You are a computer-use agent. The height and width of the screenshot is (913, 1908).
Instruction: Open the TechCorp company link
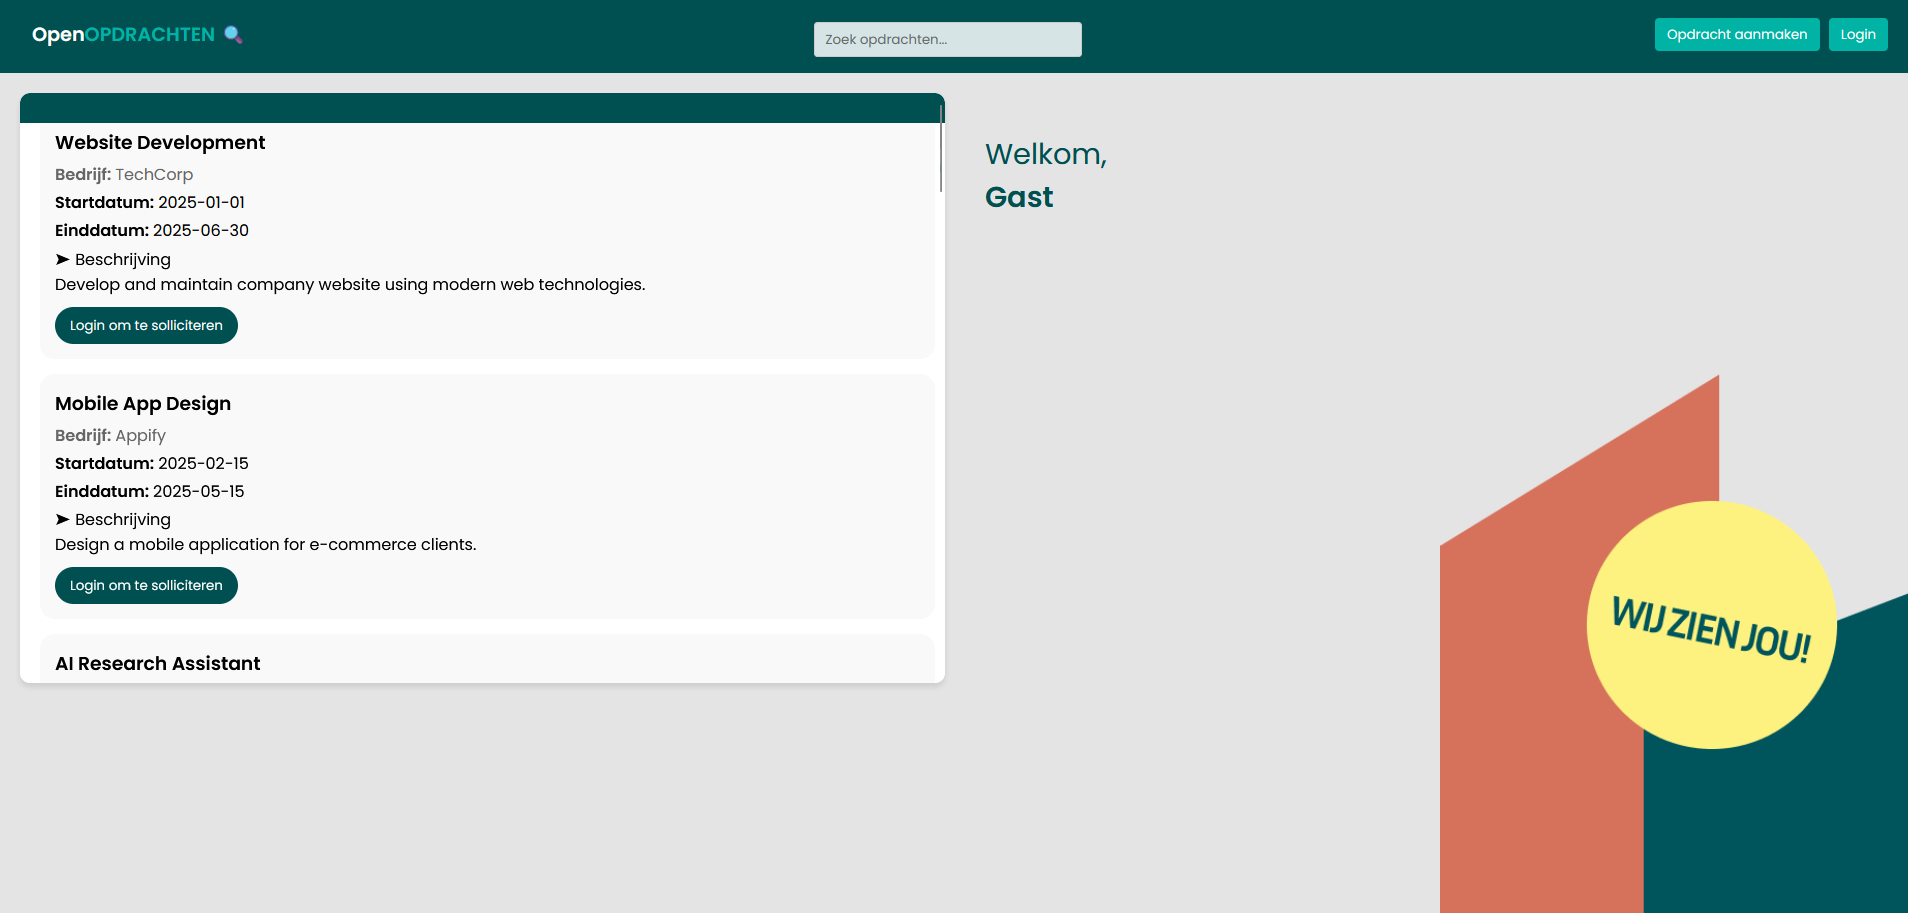tap(152, 174)
